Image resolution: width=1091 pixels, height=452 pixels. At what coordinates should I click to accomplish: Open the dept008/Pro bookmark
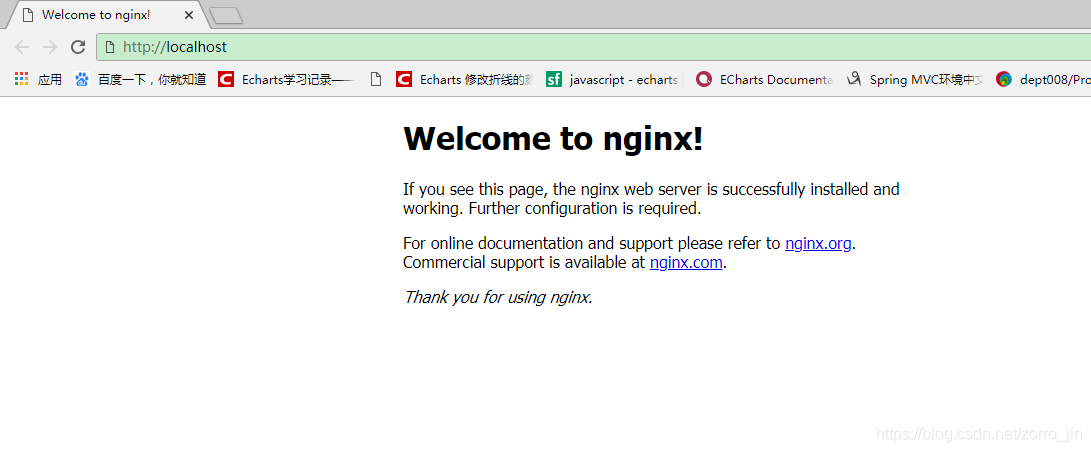1043,79
